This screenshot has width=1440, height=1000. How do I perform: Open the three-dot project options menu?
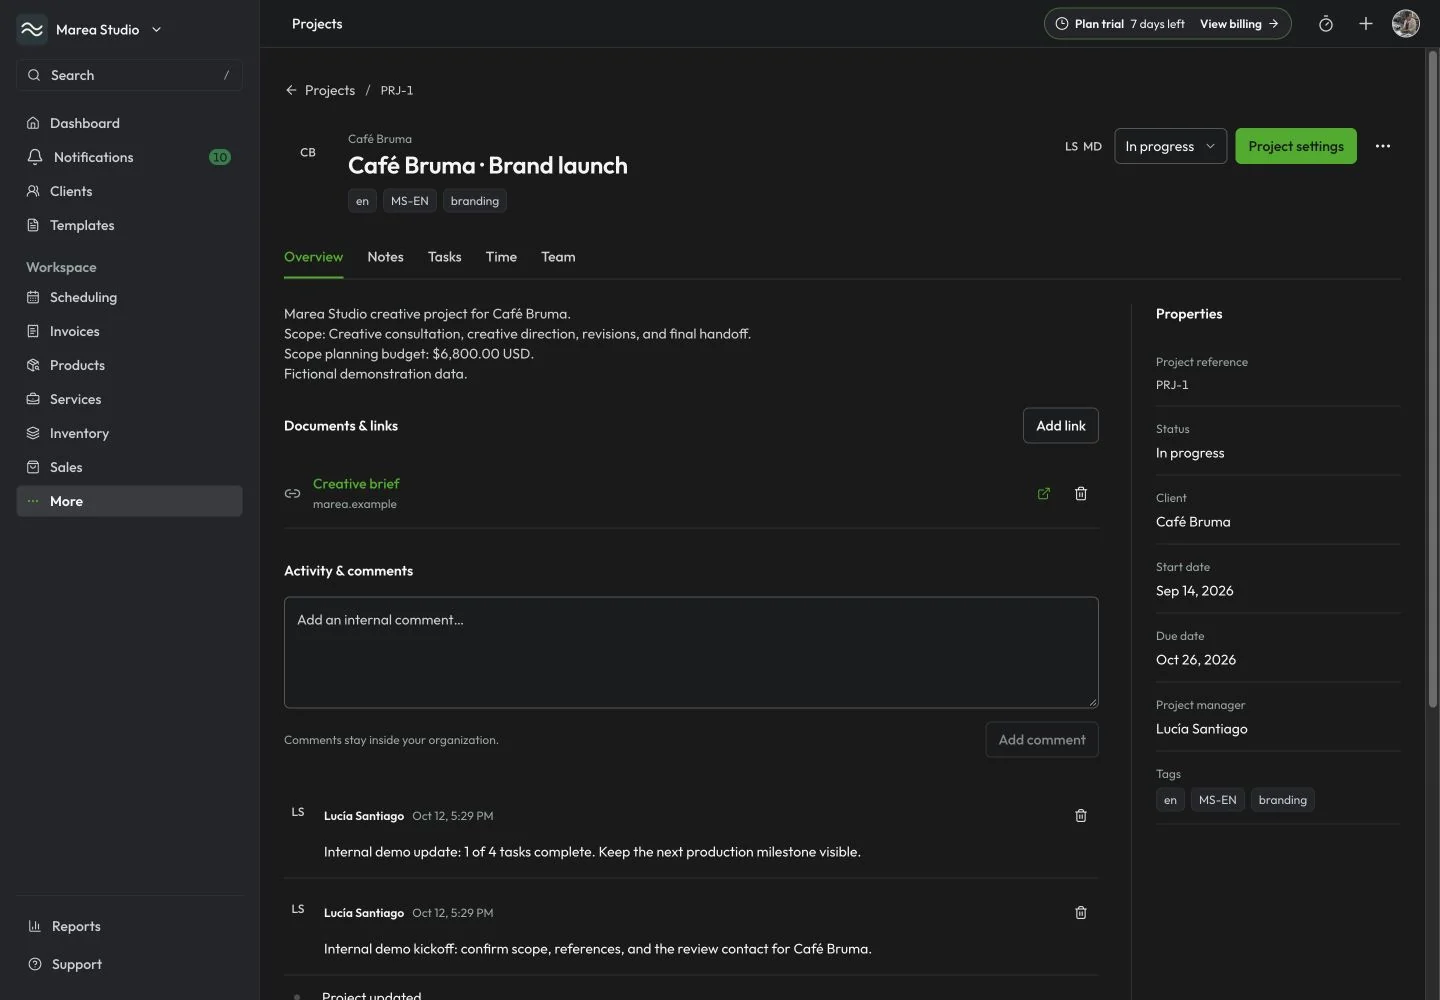(1383, 146)
